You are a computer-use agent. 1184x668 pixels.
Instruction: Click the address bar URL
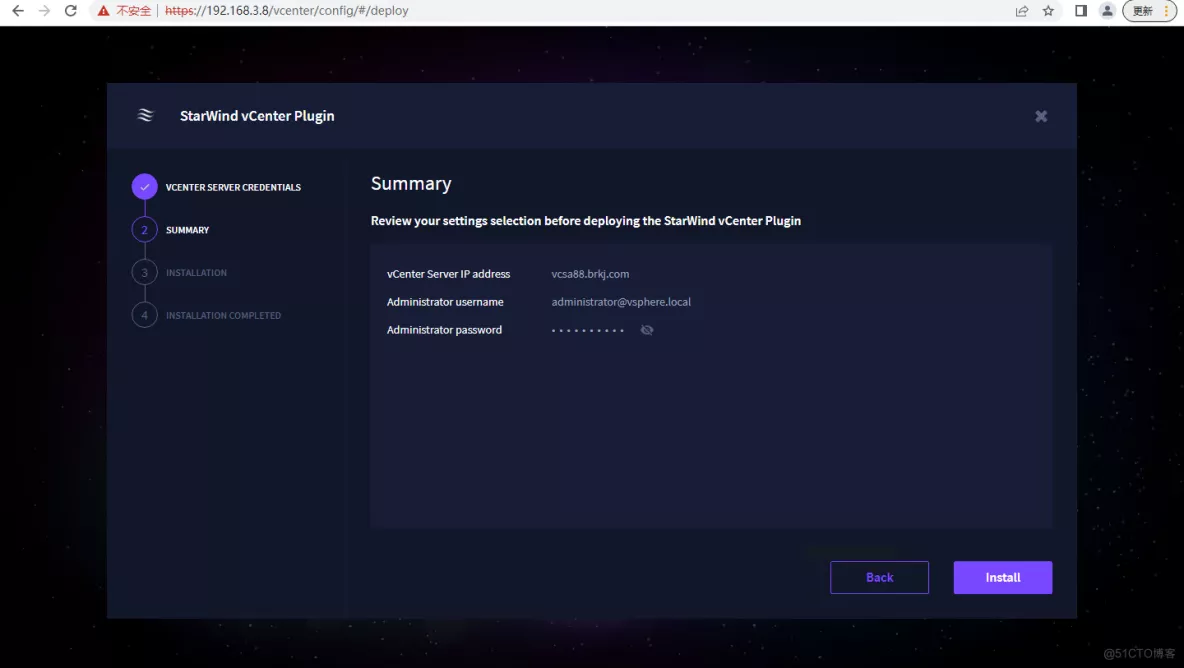click(286, 11)
